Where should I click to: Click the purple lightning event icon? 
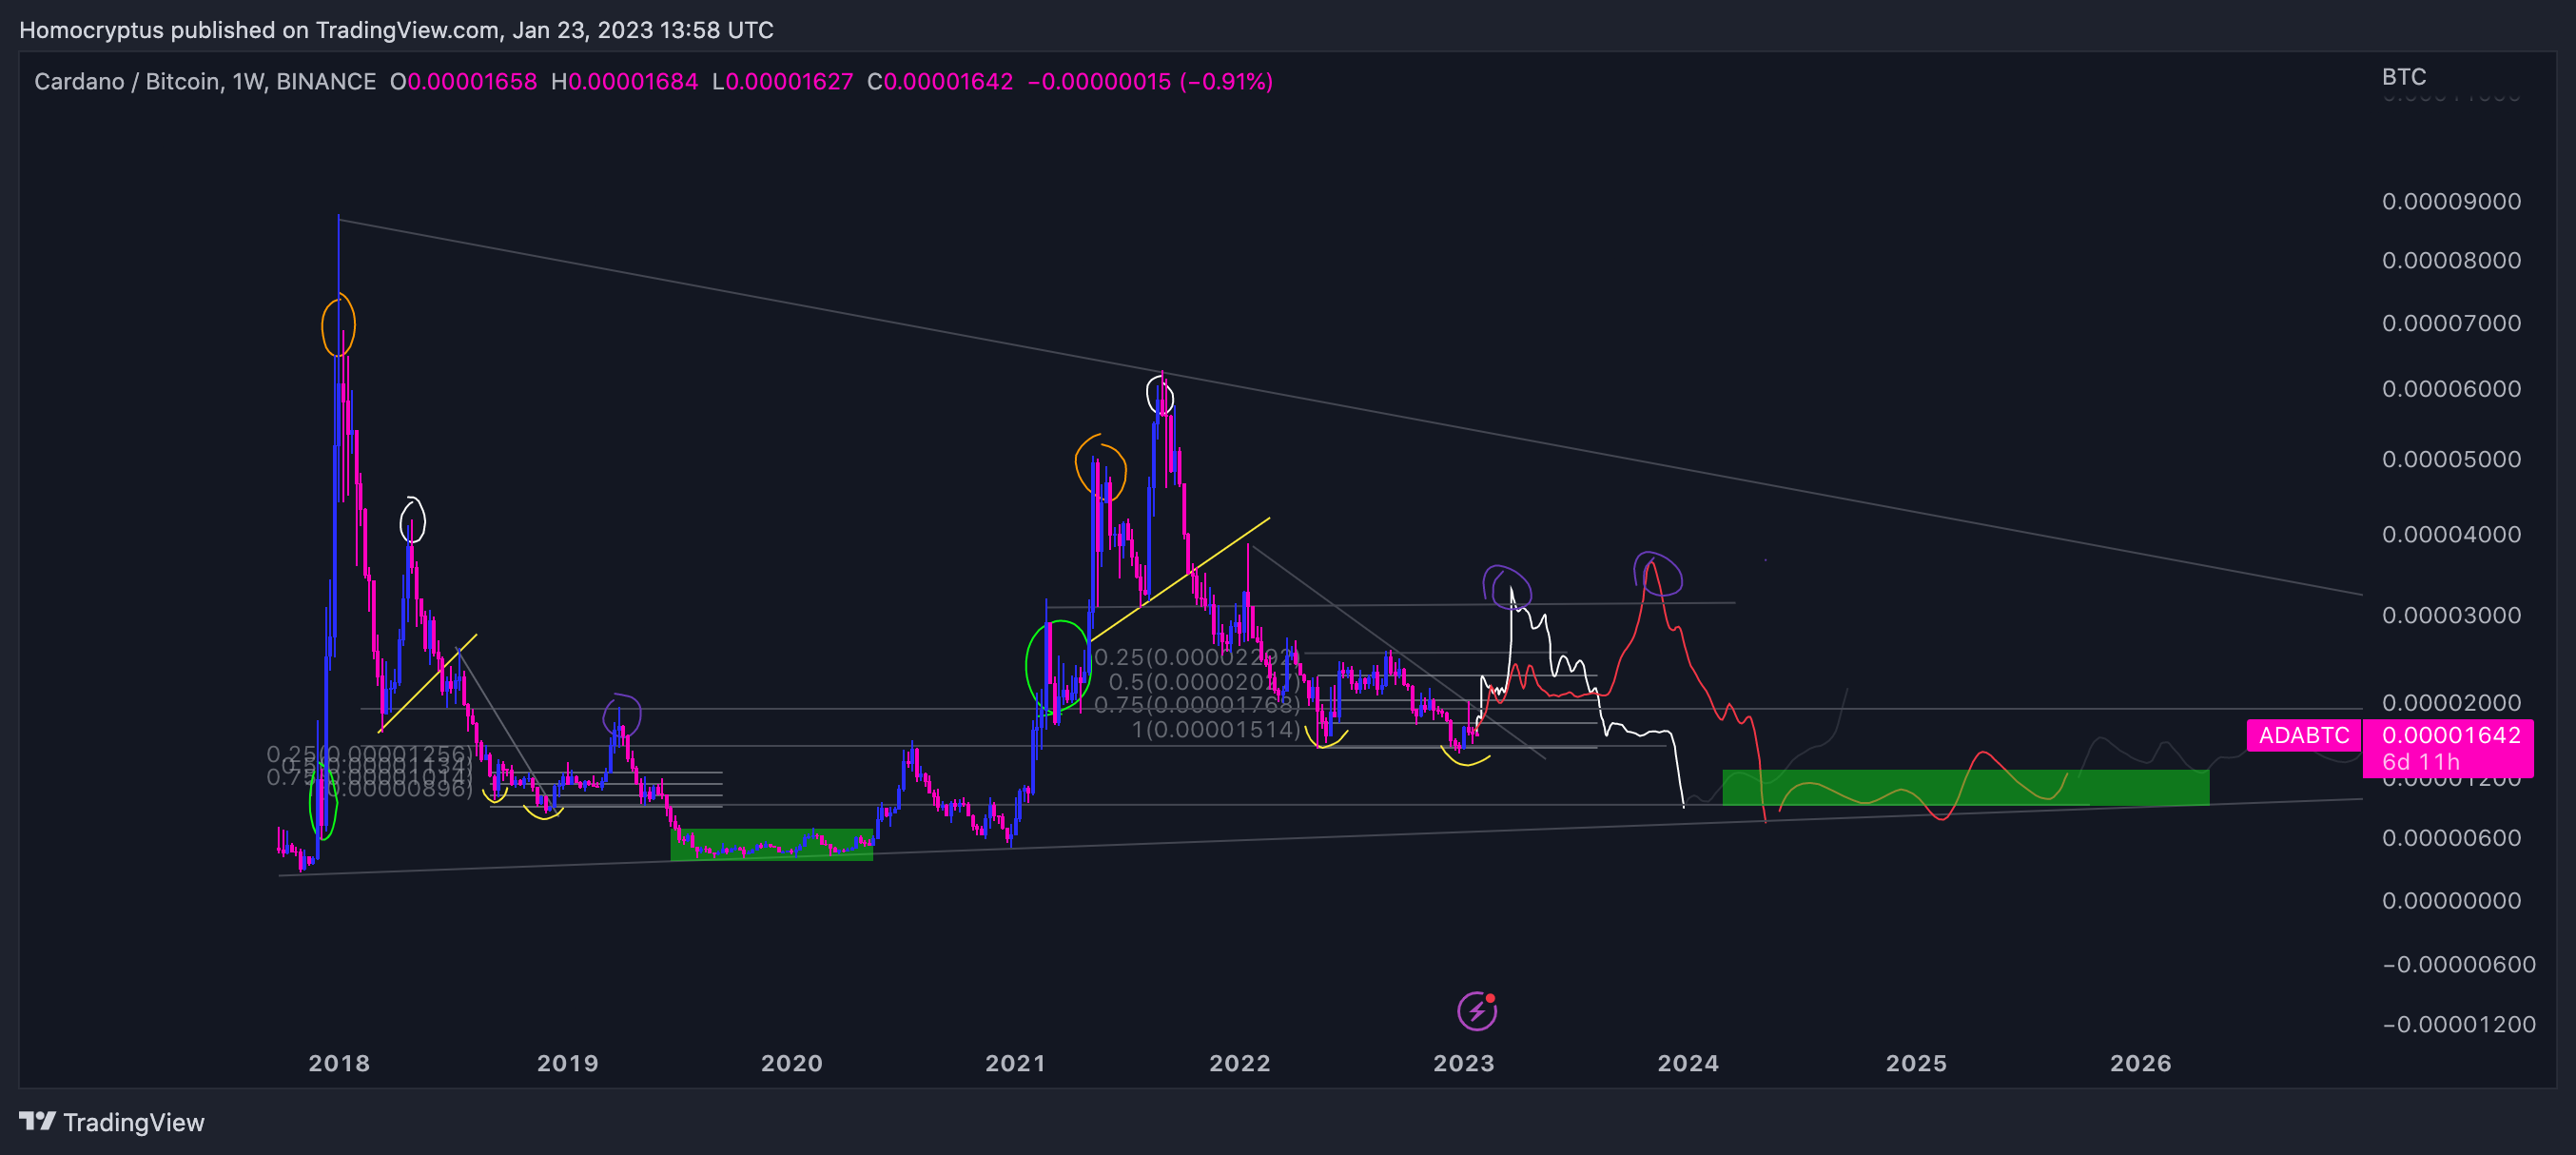click(1476, 1011)
